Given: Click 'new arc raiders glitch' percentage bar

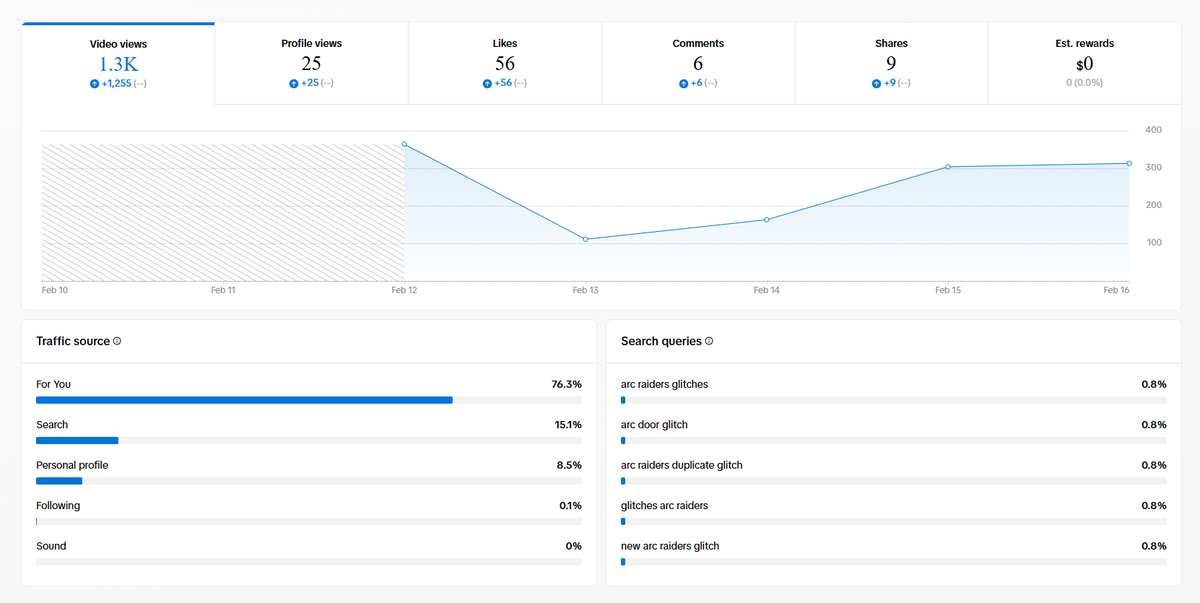Looking at the screenshot, I should (893, 562).
